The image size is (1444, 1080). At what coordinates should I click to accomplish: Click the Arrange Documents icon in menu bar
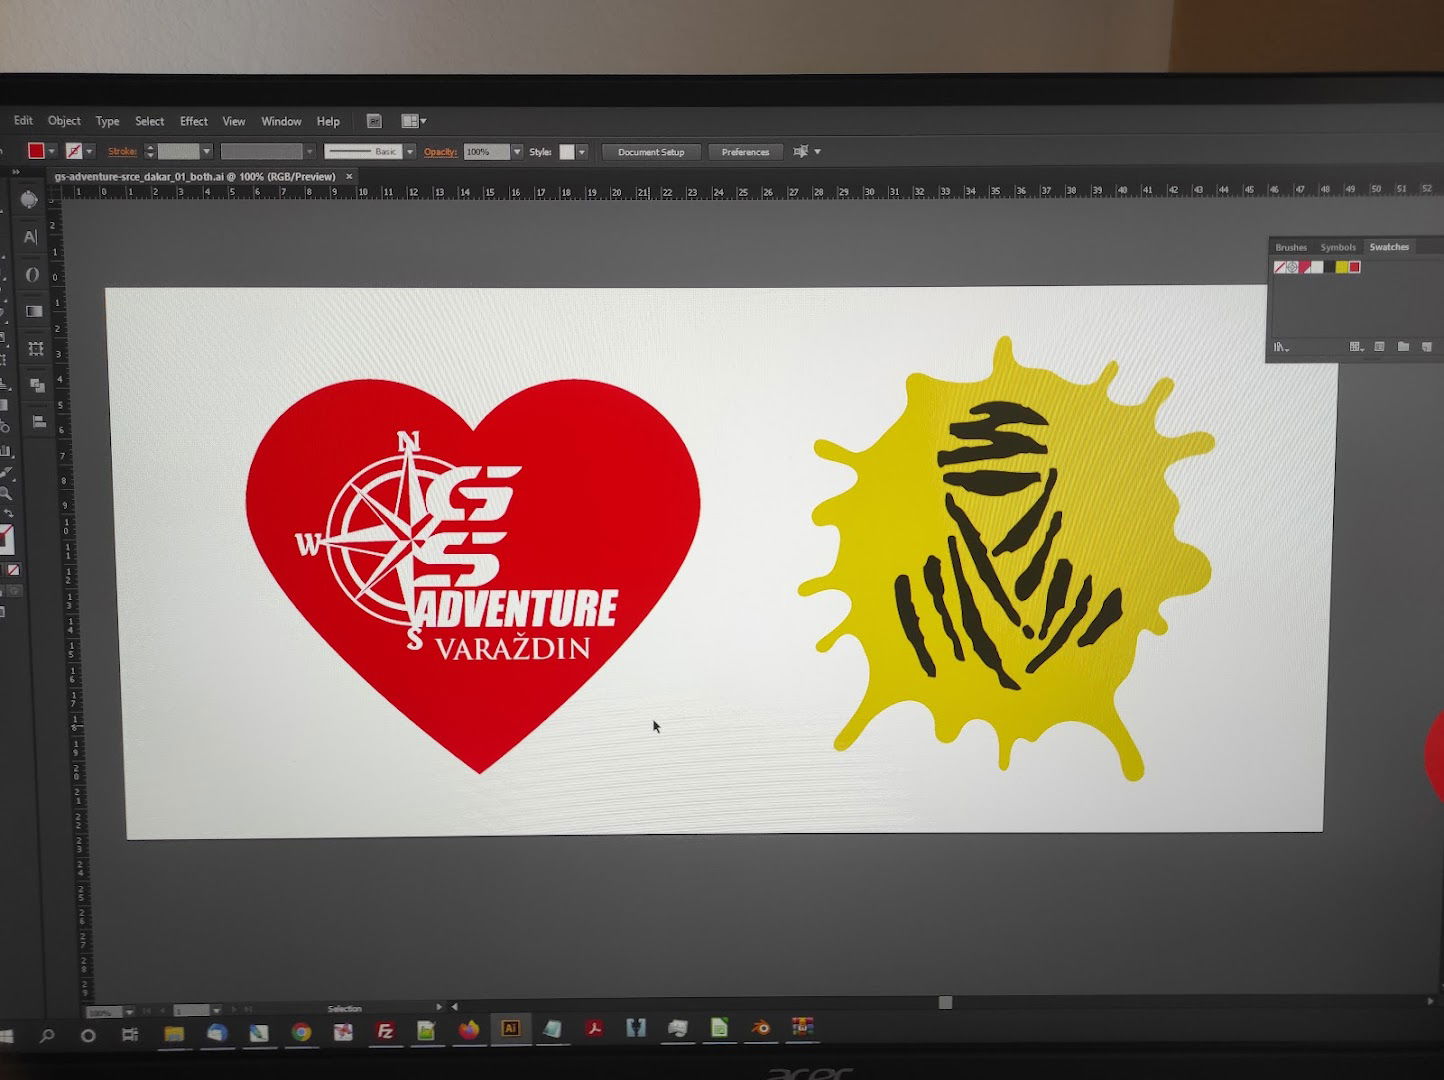click(x=413, y=121)
